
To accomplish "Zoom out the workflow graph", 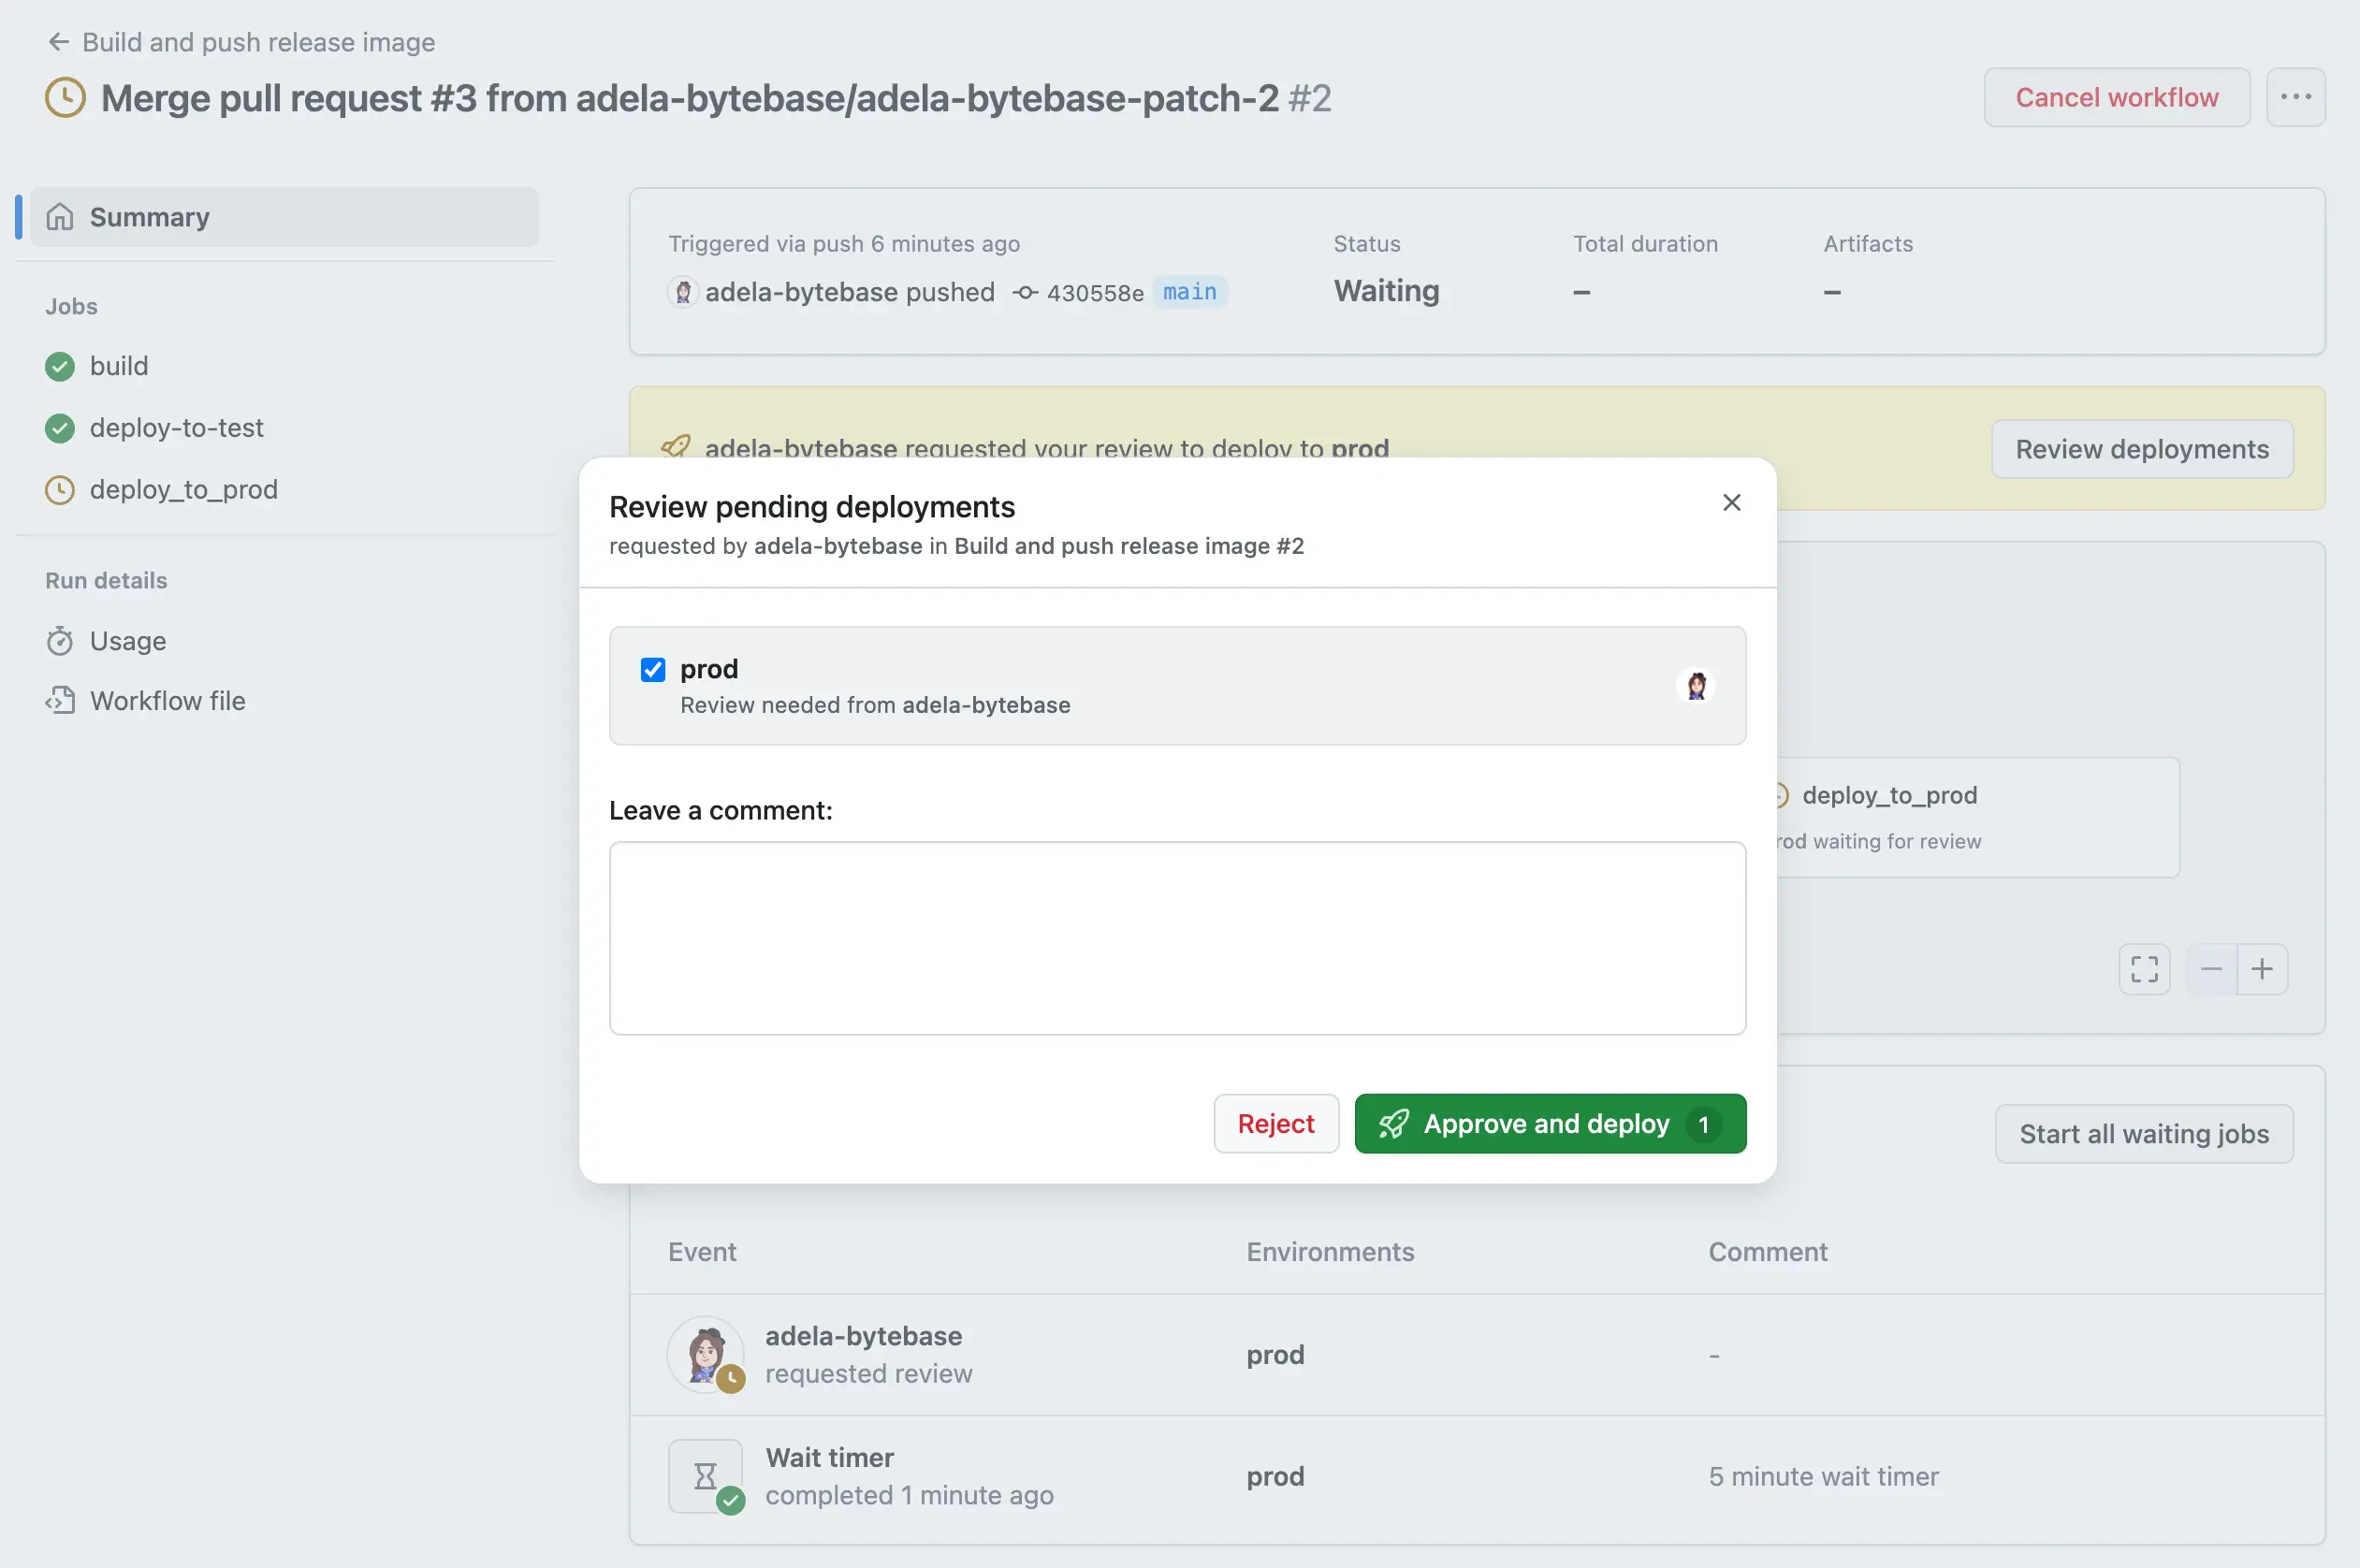I will pyautogui.click(x=2211, y=968).
